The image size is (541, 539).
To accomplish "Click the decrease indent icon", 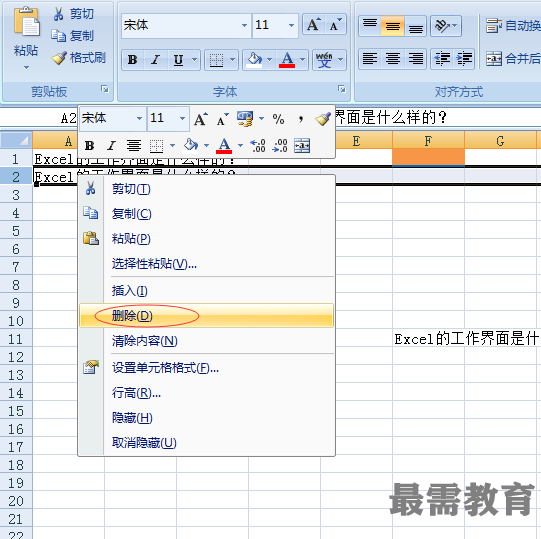I will (442, 59).
